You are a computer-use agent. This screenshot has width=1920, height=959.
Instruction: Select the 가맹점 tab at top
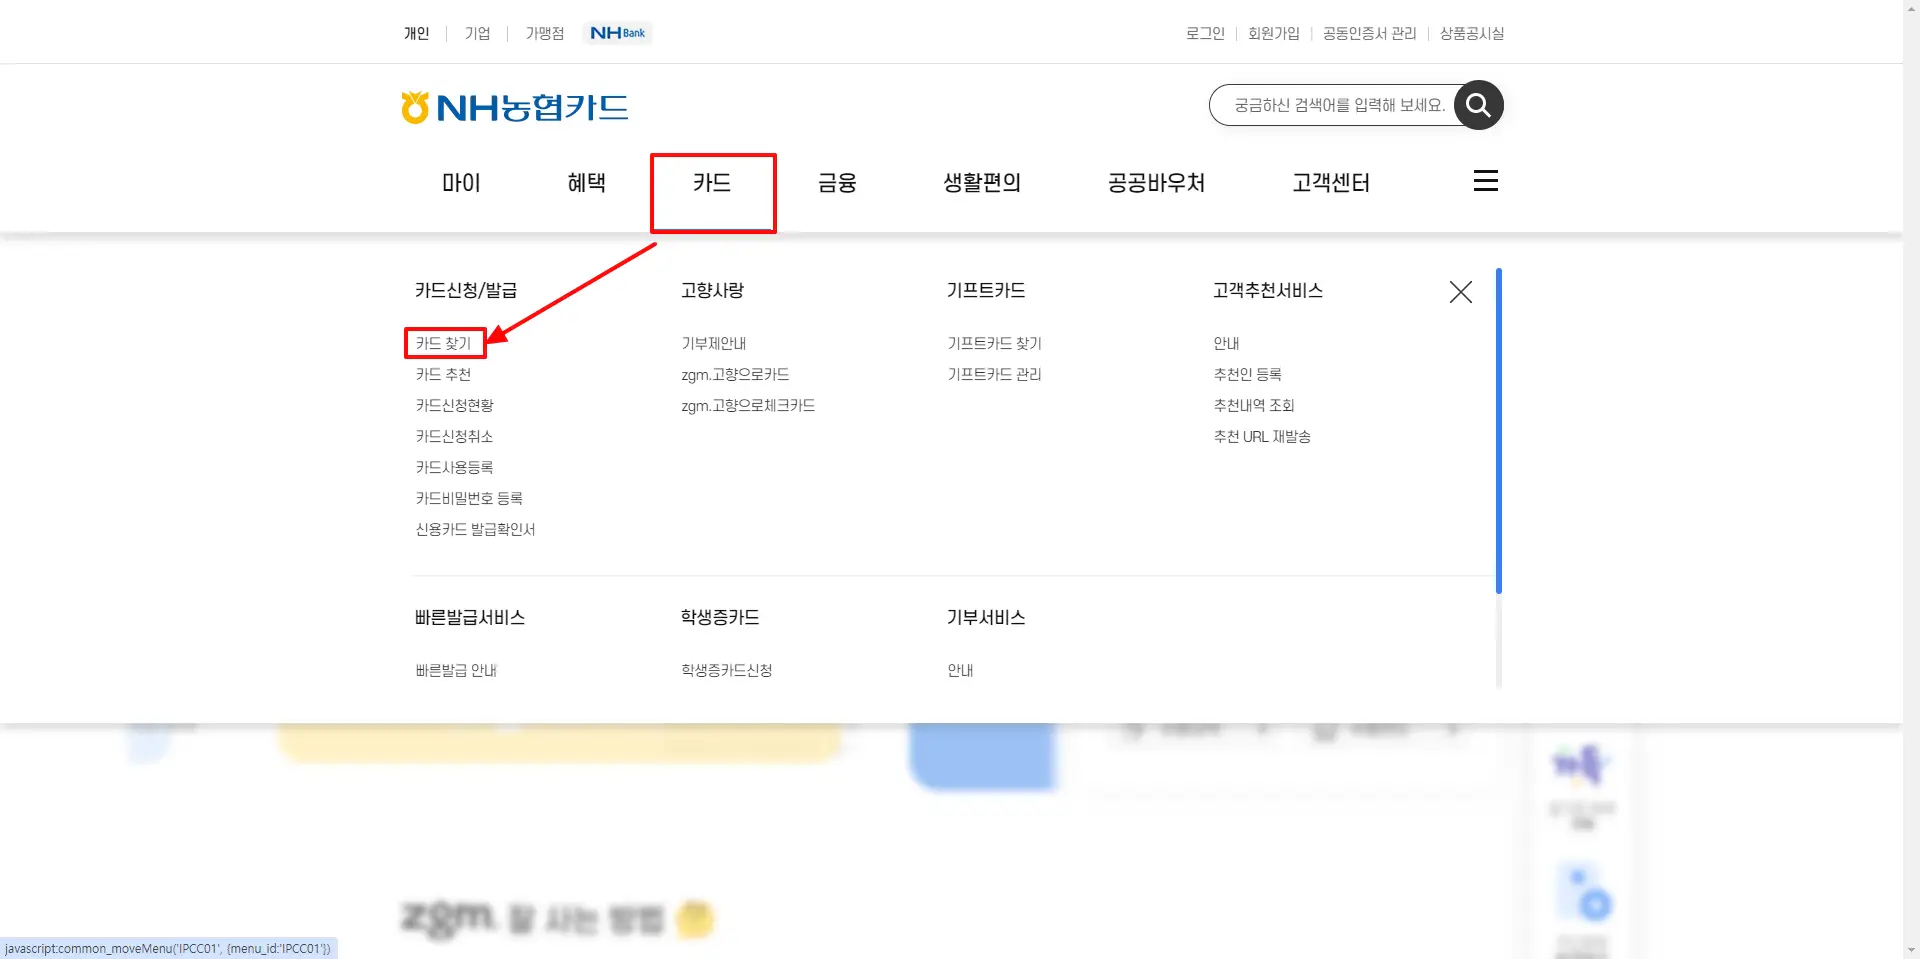(x=545, y=33)
